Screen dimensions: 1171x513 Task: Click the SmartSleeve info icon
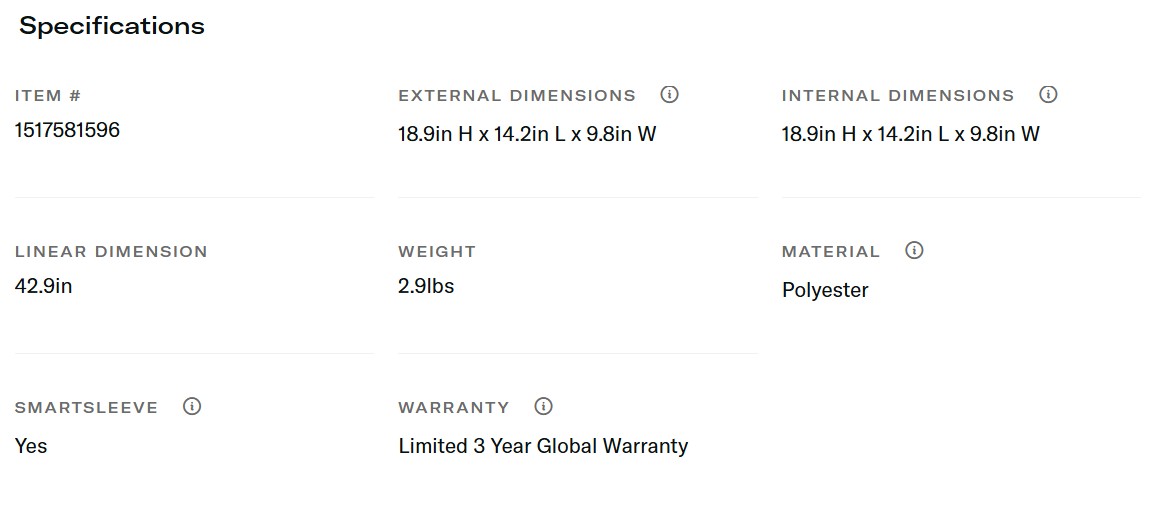(192, 407)
